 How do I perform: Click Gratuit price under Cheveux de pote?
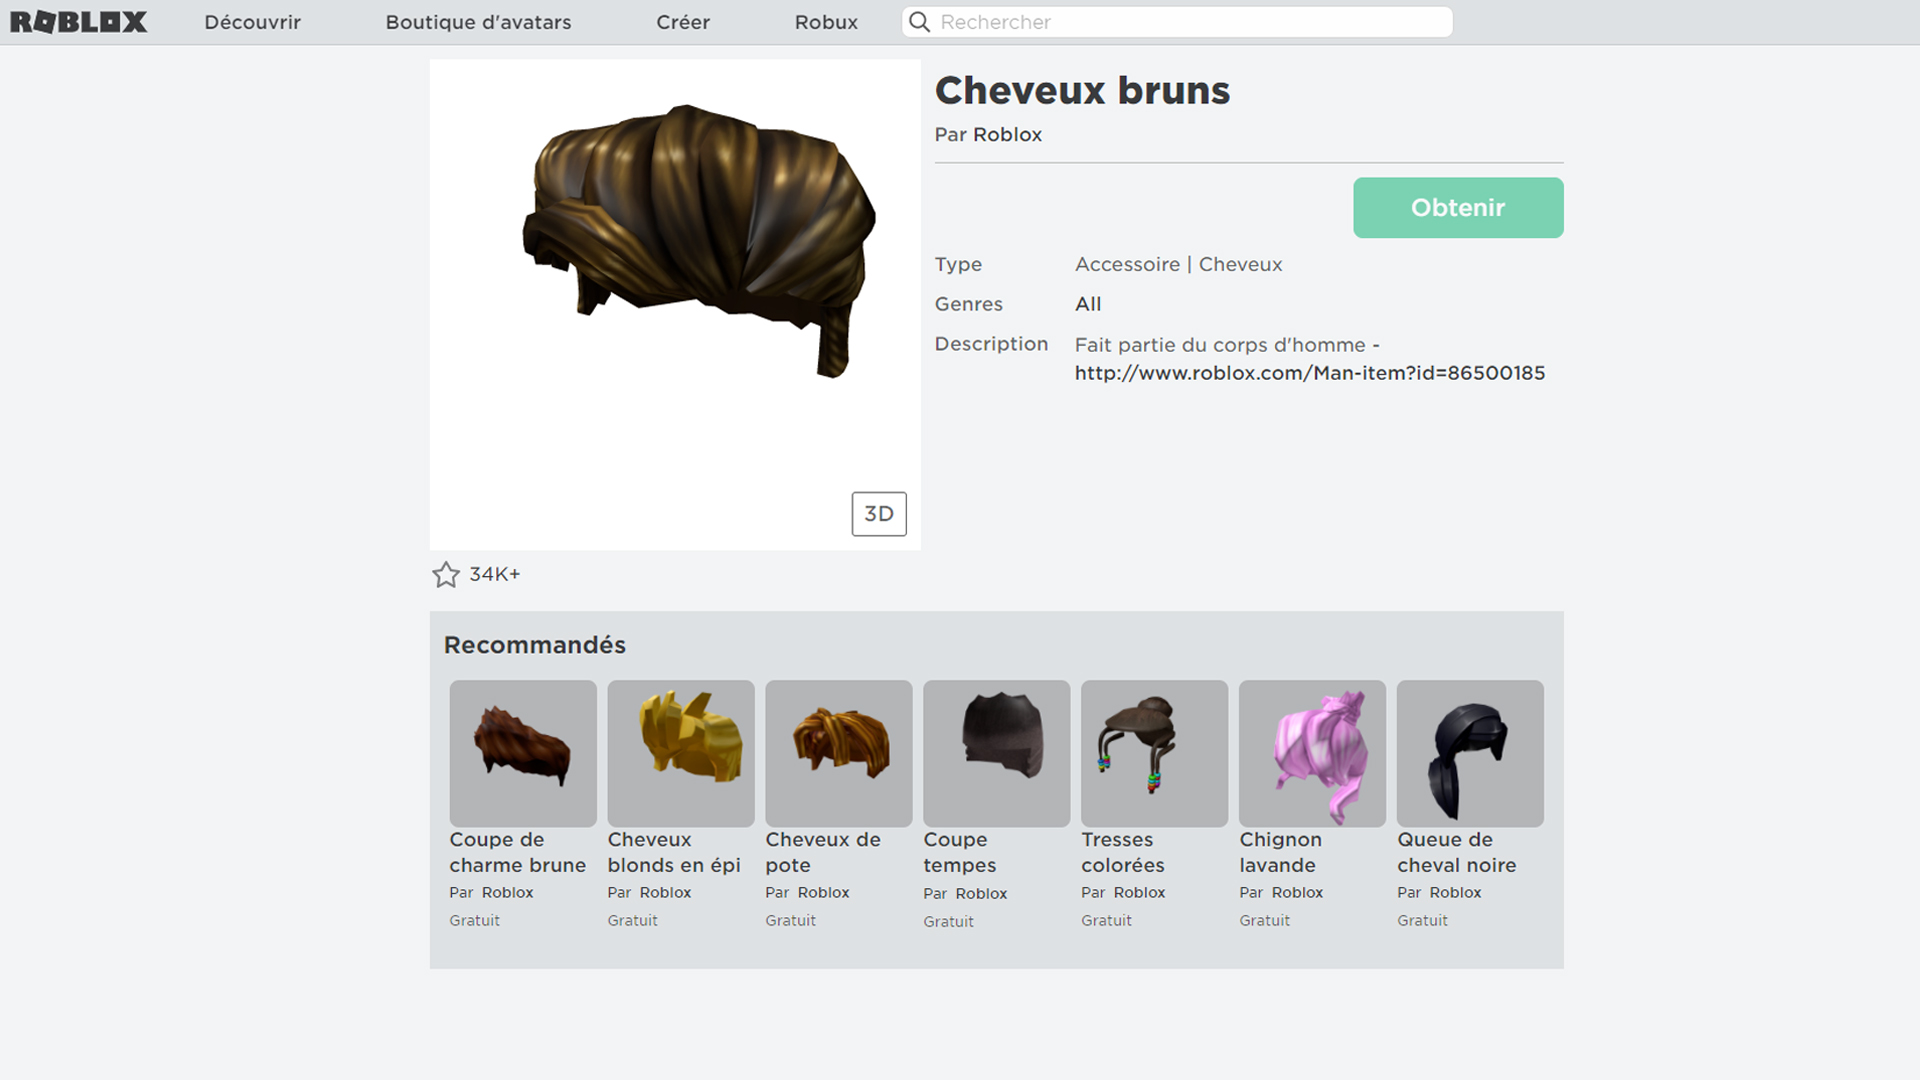(791, 921)
